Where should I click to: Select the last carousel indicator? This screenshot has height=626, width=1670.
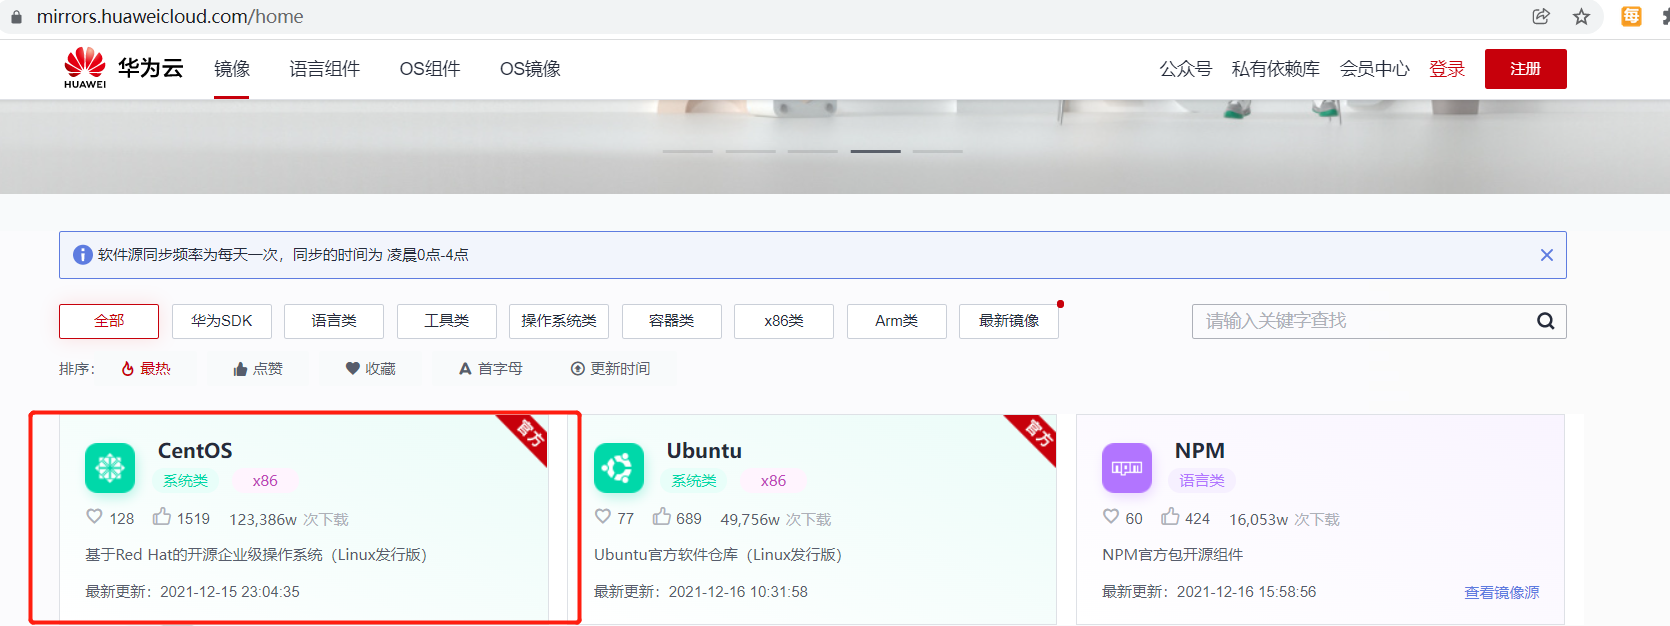(938, 151)
